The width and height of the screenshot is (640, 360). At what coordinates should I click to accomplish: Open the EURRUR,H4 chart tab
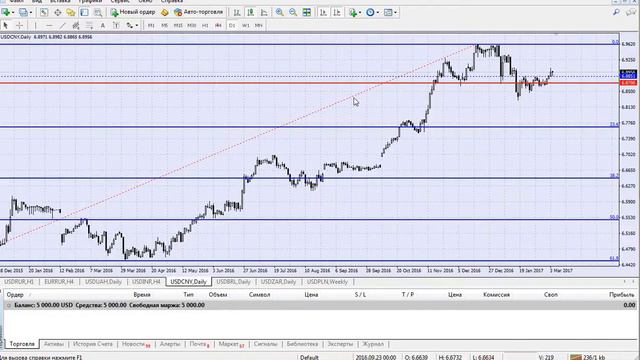(x=59, y=282)
